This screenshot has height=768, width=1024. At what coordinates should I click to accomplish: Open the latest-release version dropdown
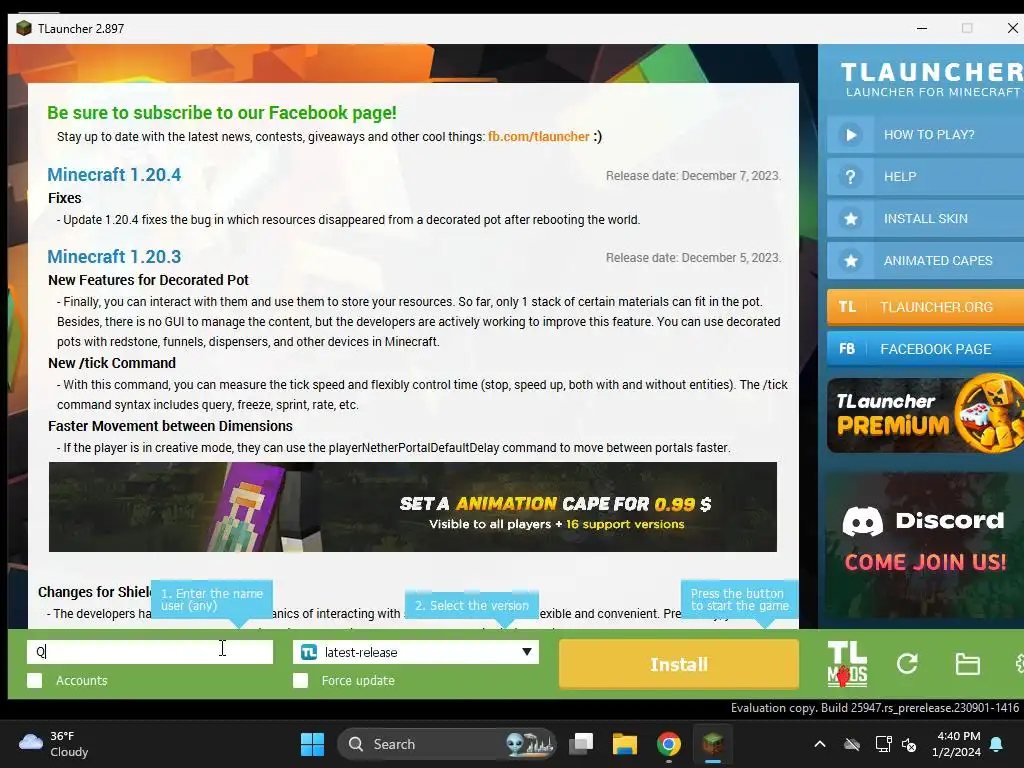(x=415, y=652)
